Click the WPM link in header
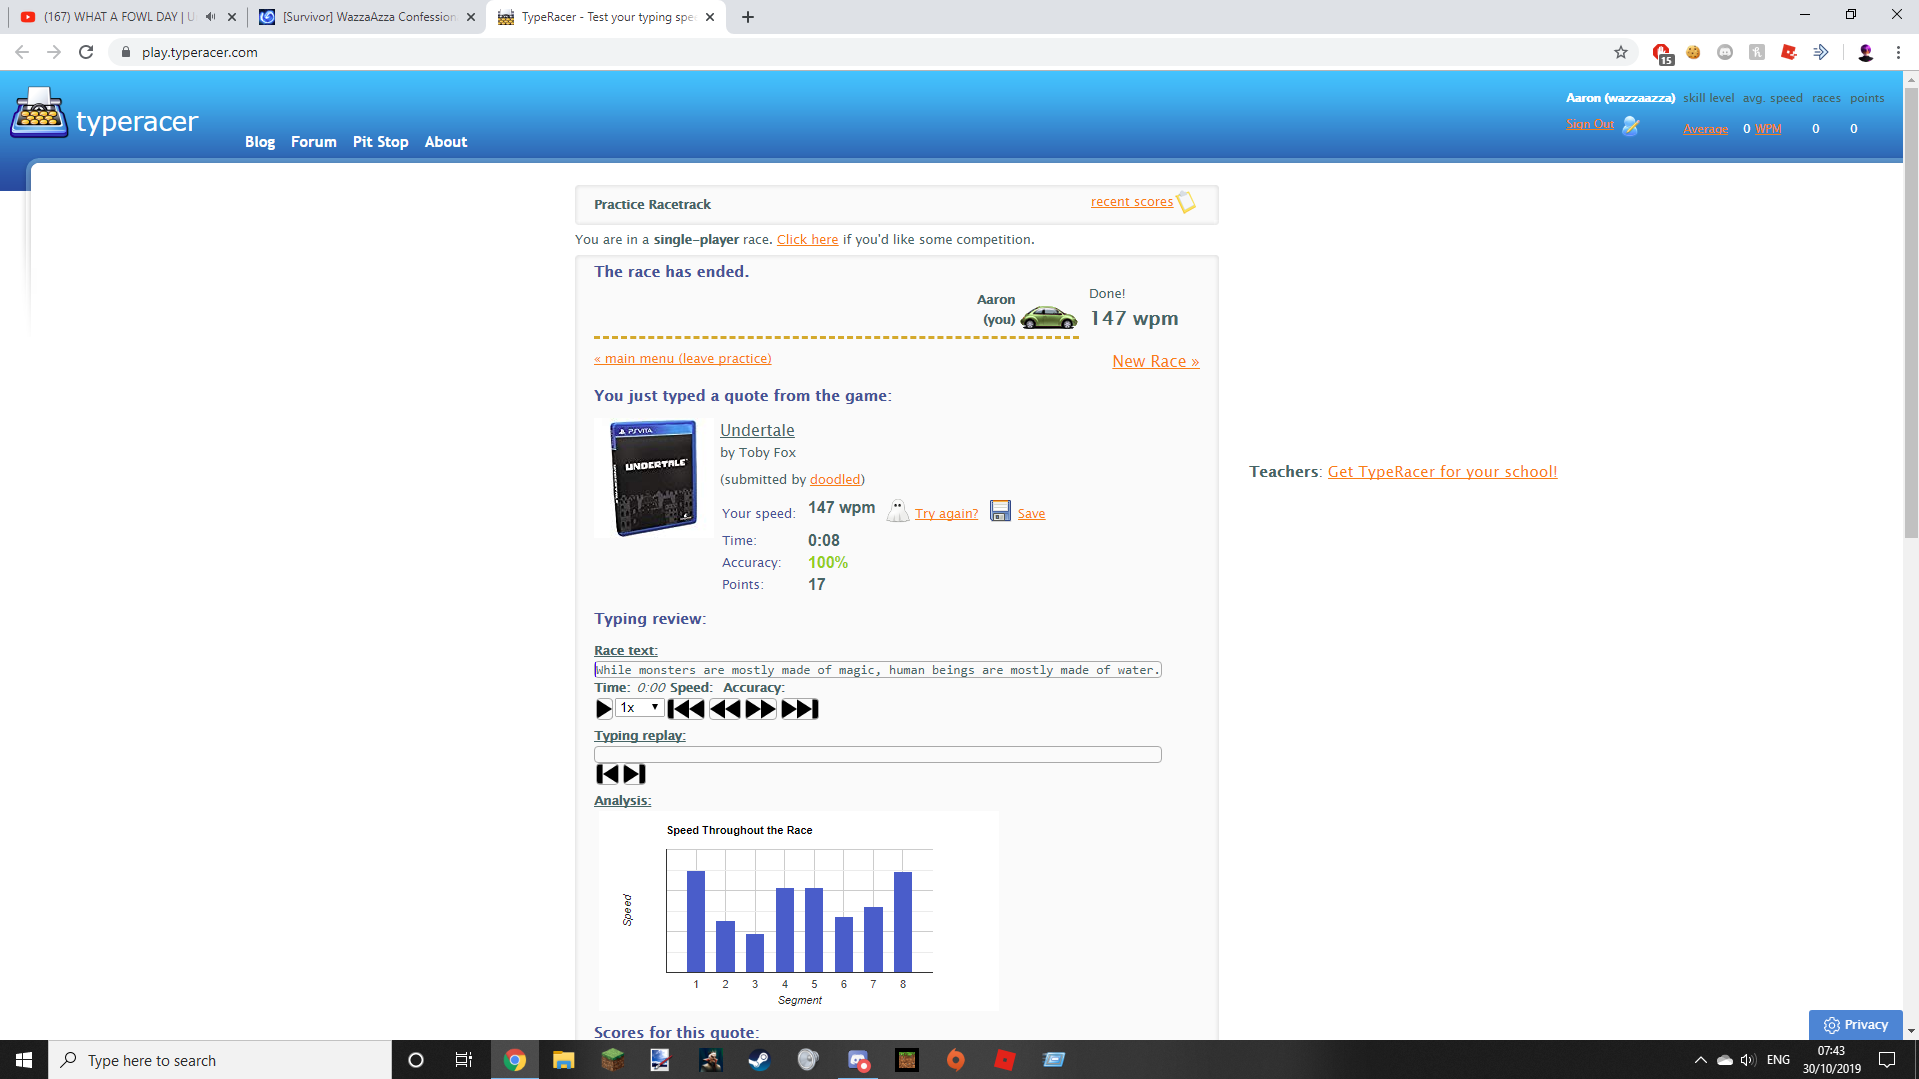1919x1079 pixels. point(1768,129)
